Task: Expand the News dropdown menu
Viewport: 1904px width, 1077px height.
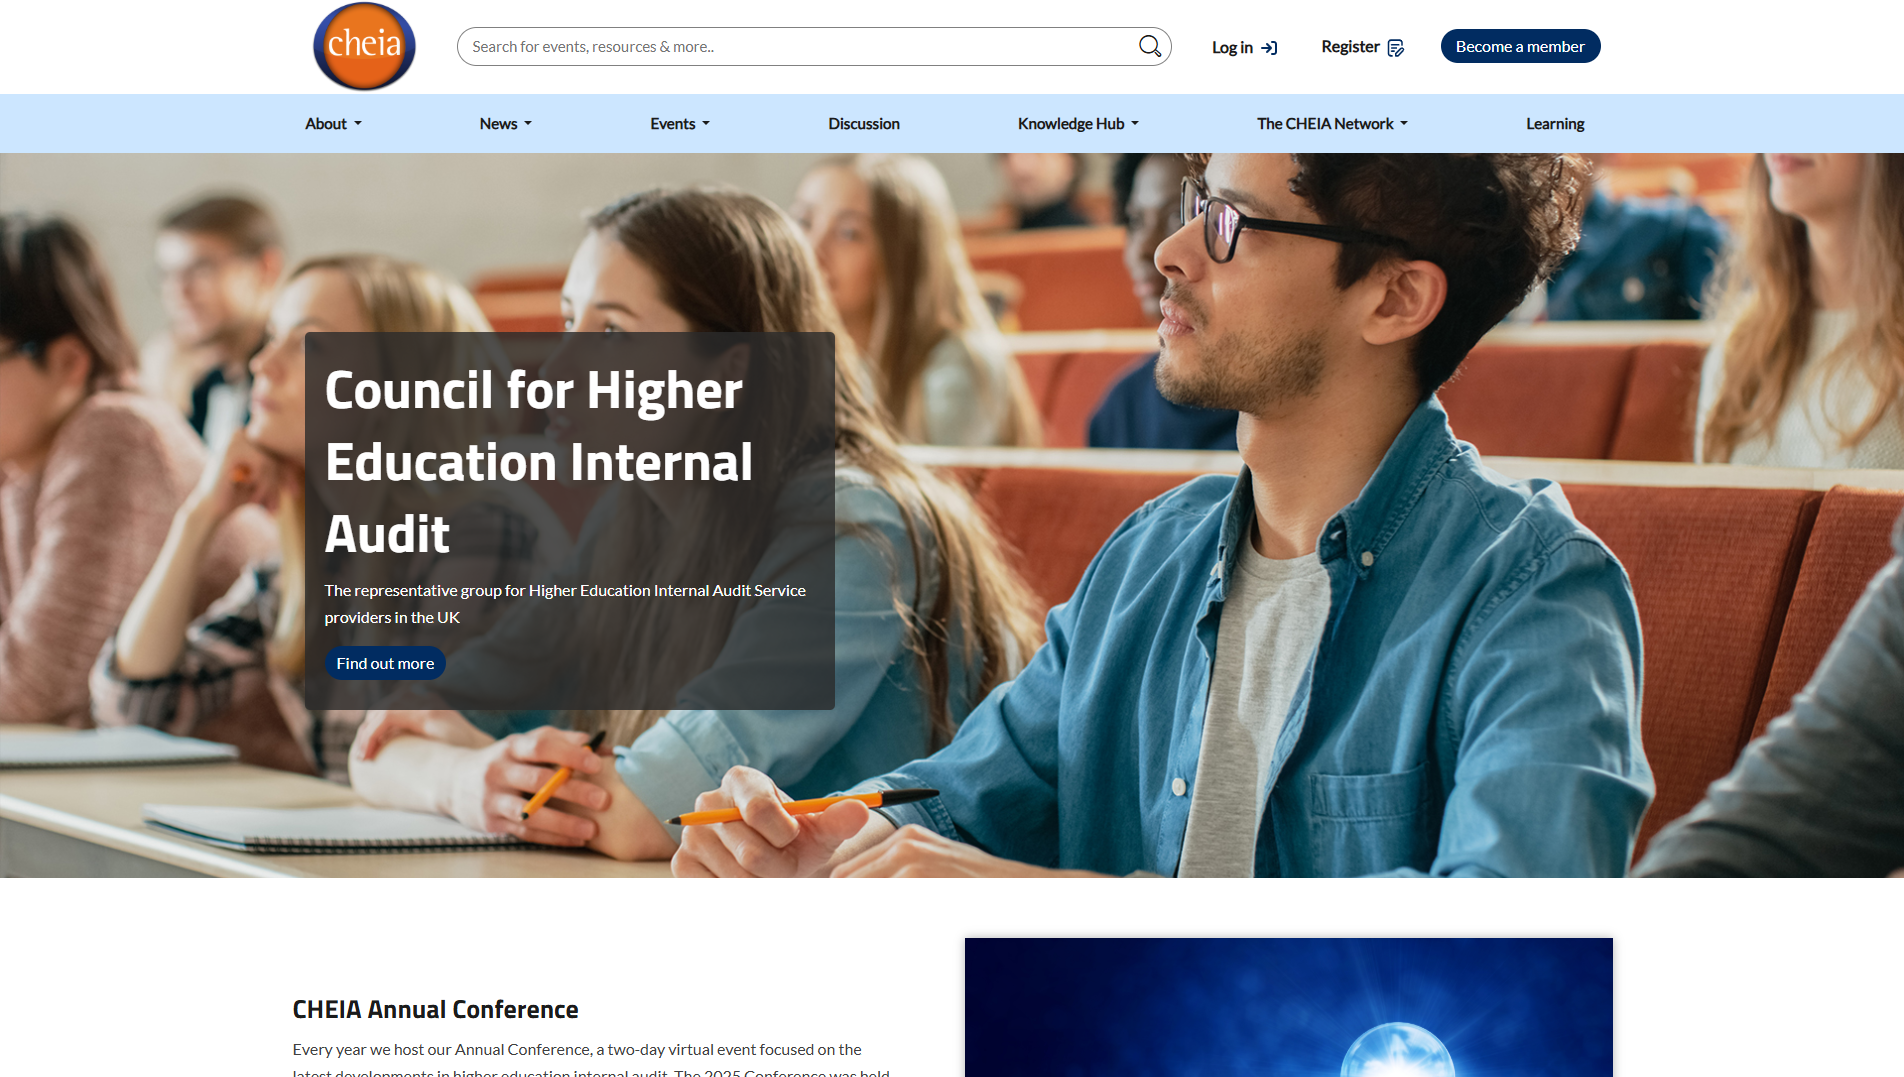Action: click(505, 124)
